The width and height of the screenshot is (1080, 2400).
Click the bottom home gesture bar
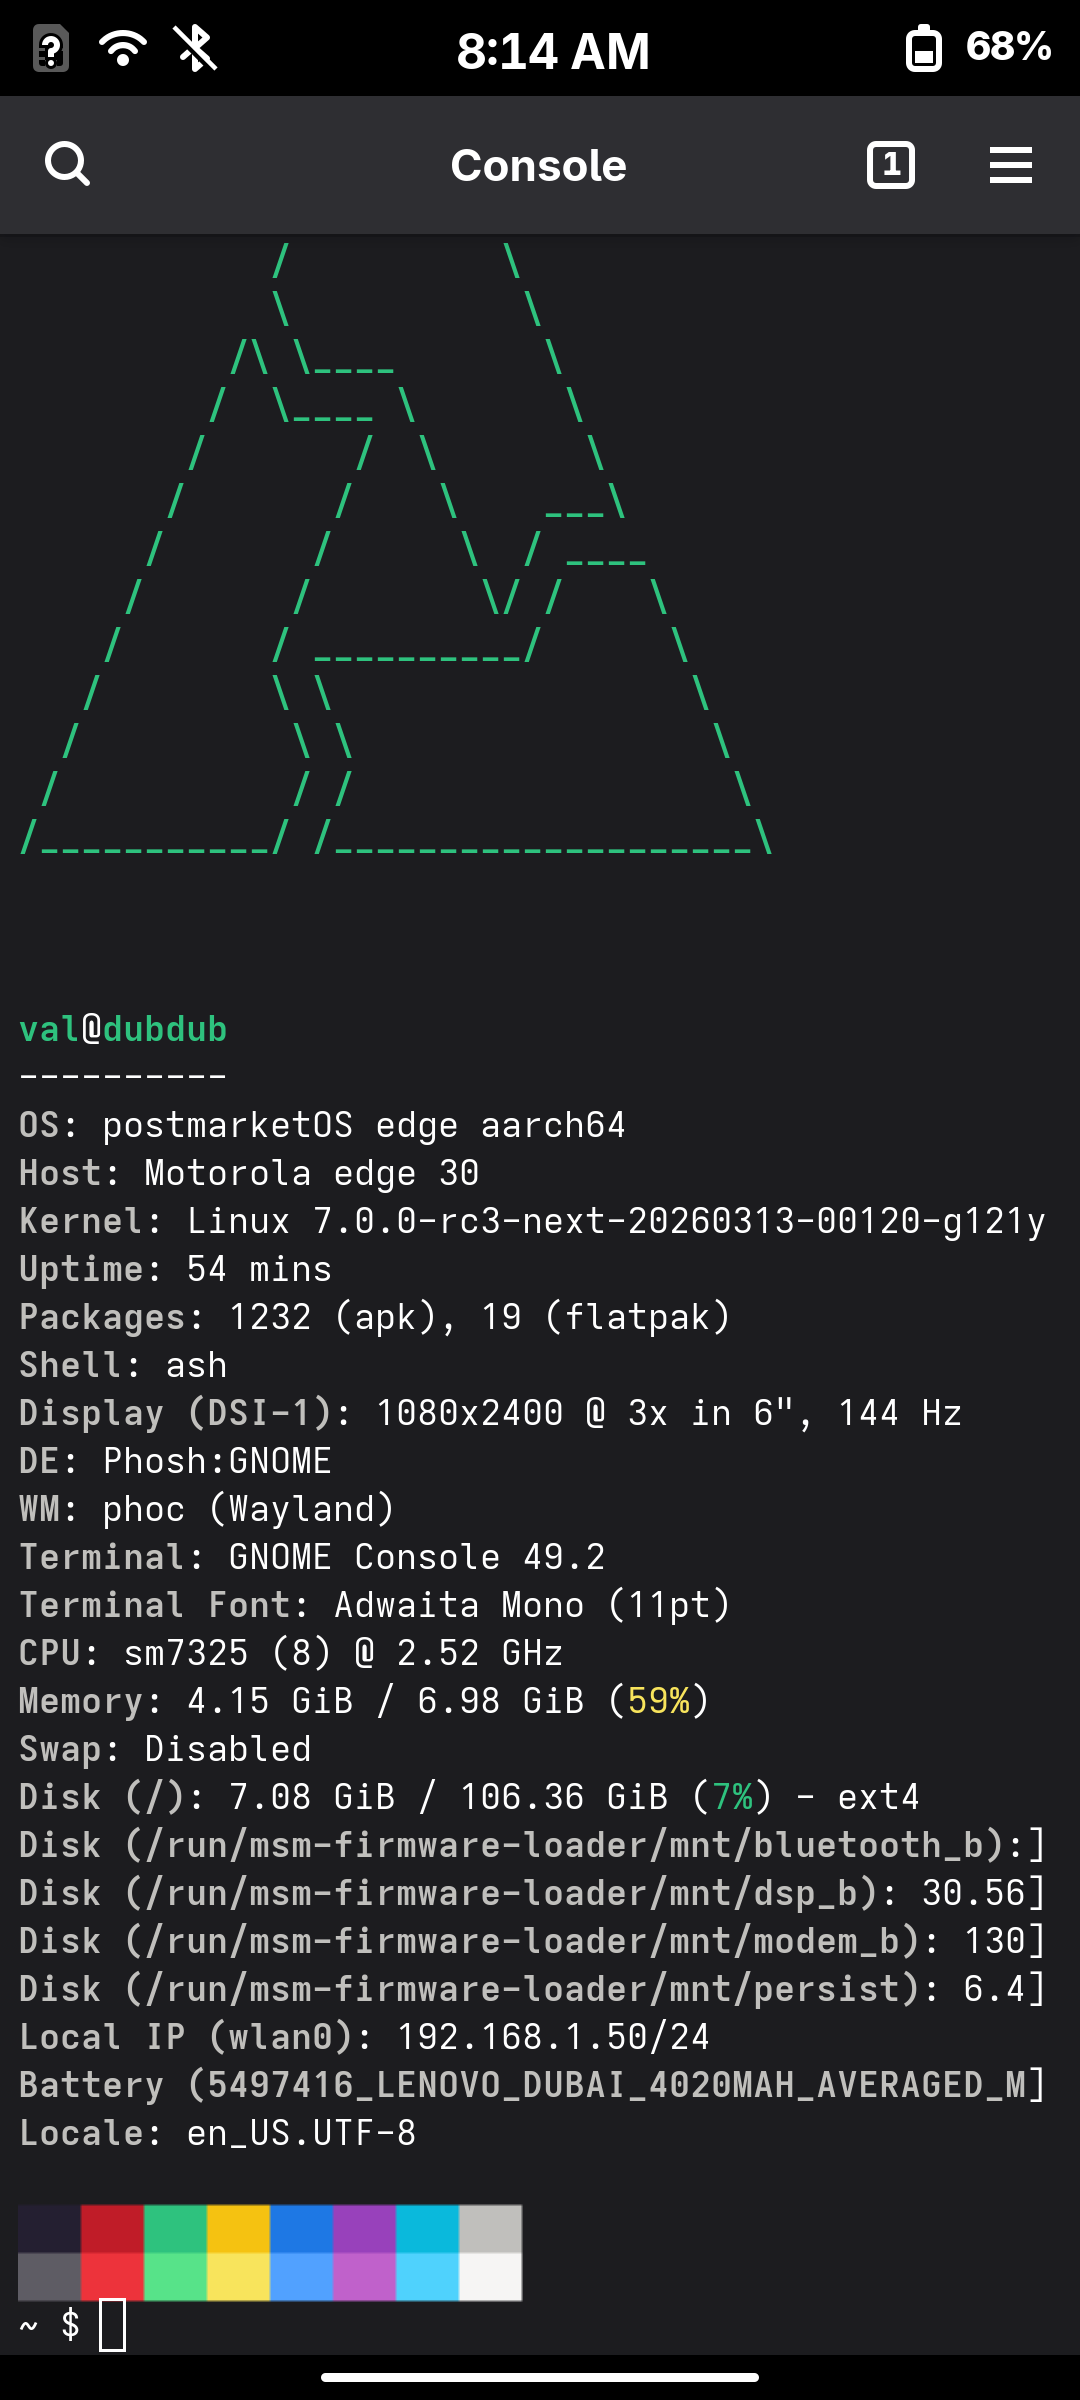(x=540, y=2377)
